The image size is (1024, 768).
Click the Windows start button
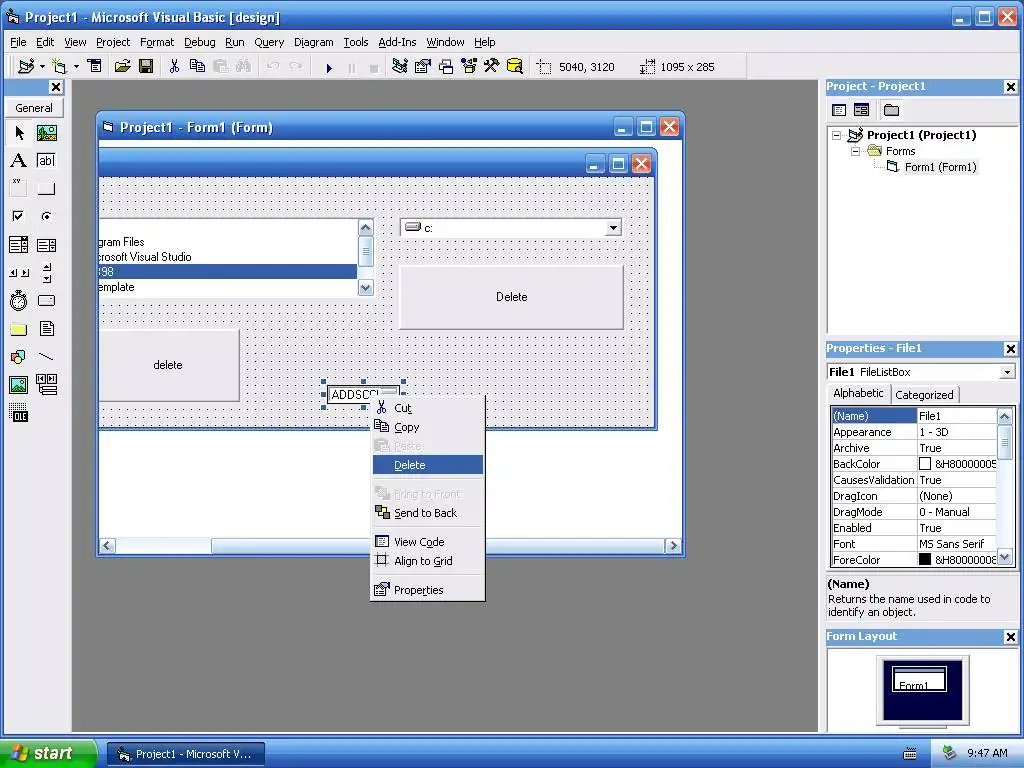click(x=48, y=754)
